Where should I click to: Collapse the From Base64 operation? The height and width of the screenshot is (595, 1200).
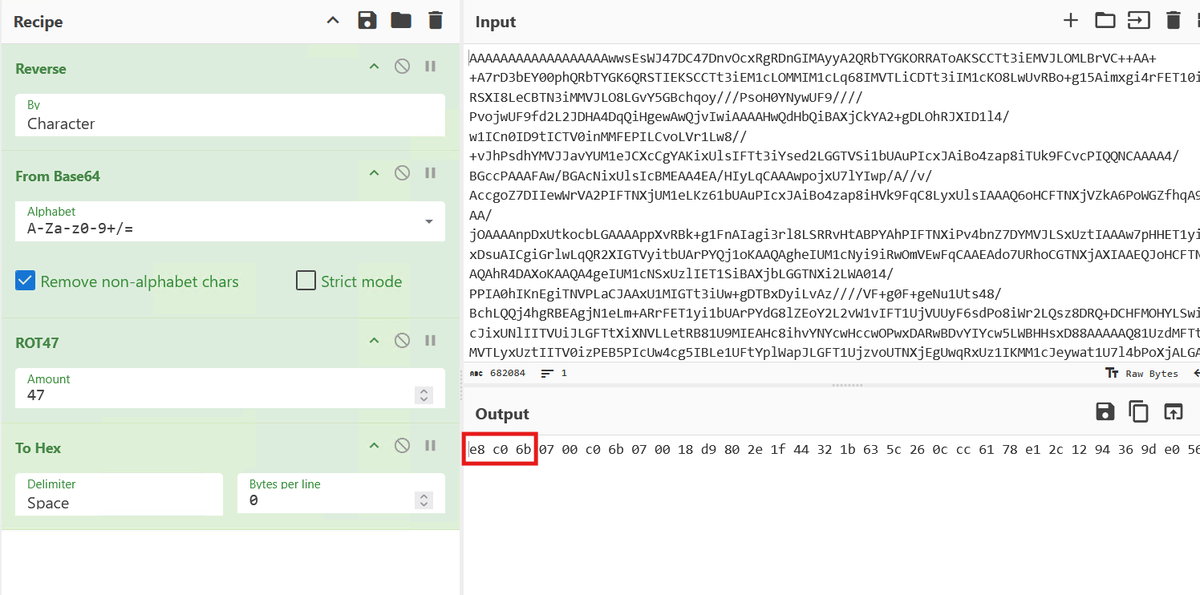(374, 174)
